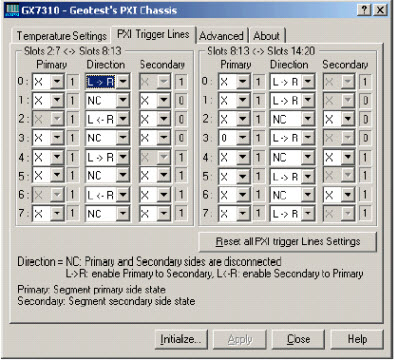This screenshot has height=360, width=395.
Task: Select the PXI Trigger Lines tab
Action: click(153, 34)
